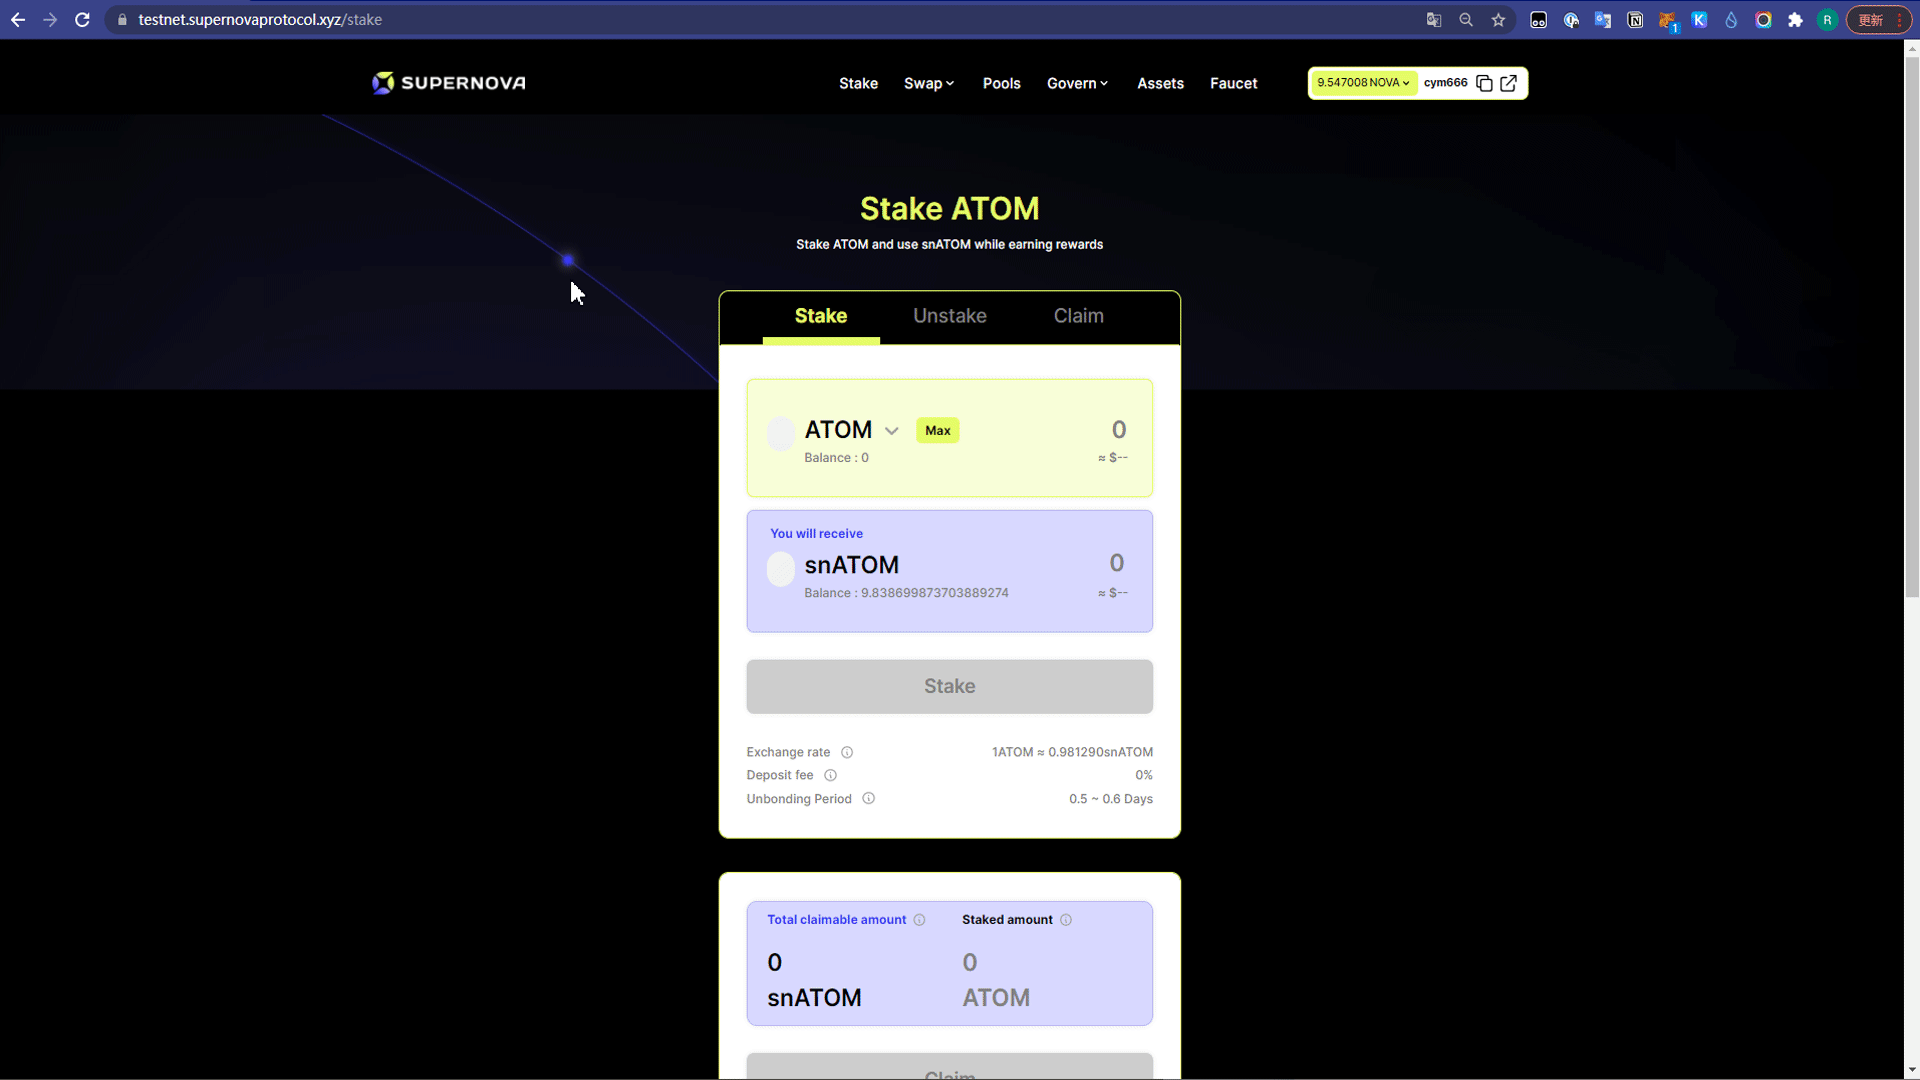1920x1080 pixels.
Task: Click the cym666 wallet name
Action: click(1445, 83)
